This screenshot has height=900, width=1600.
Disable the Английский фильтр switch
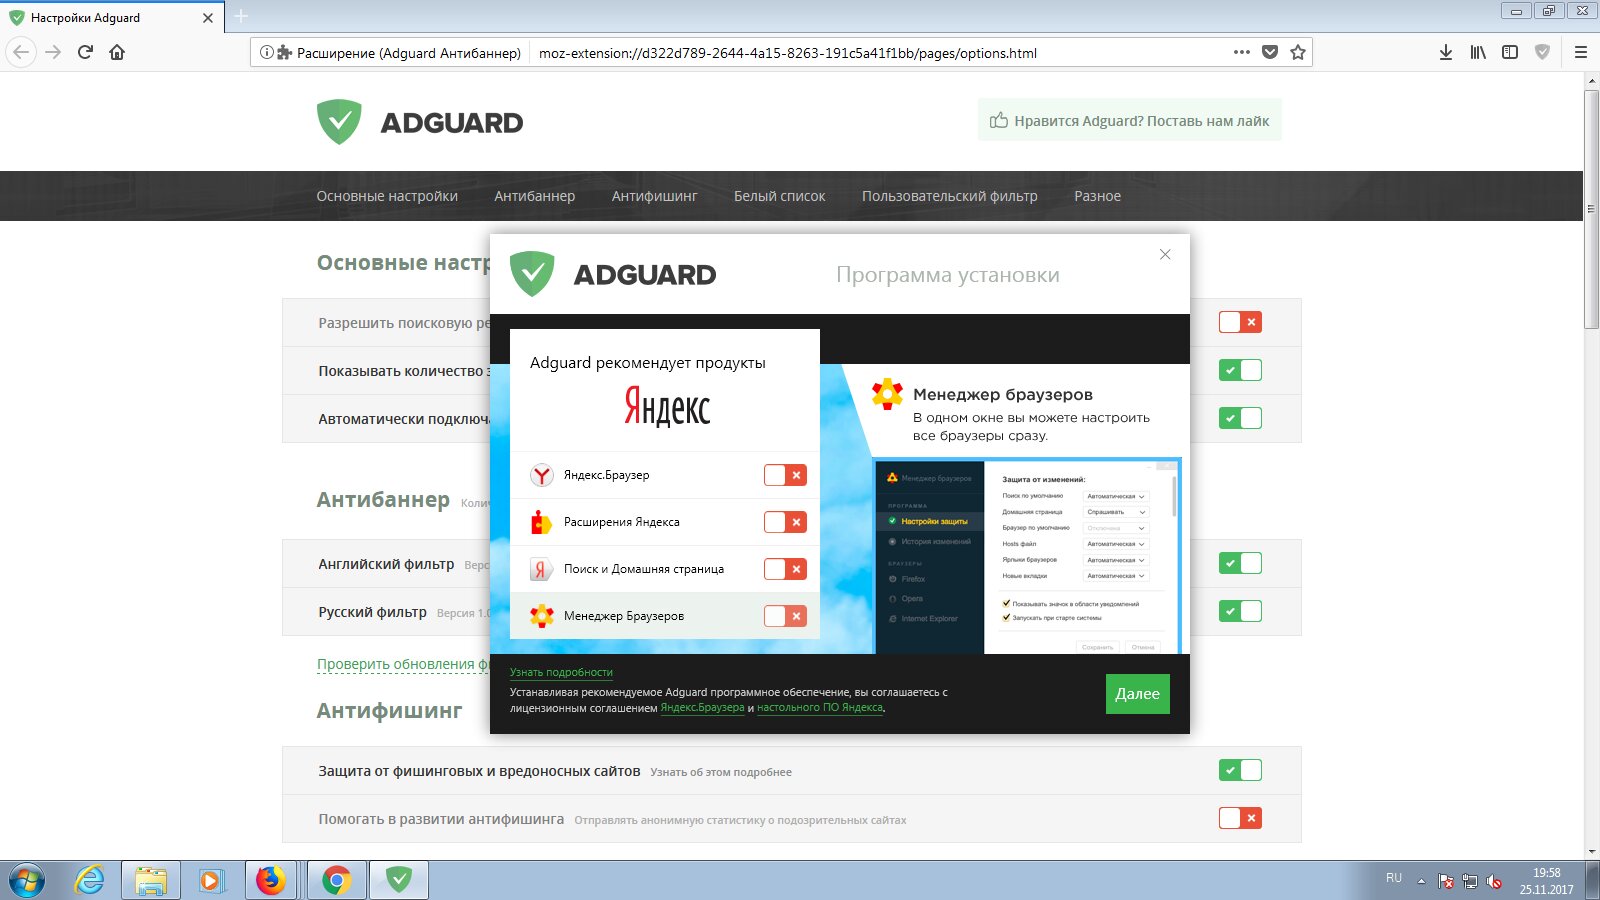click(1240, 563)
